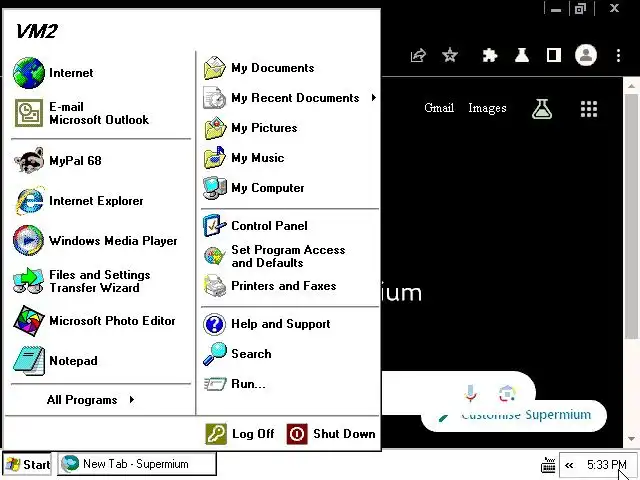Viewport: 640px width, 480px height.
Task: Click the Start button
Action: (27, 464)
